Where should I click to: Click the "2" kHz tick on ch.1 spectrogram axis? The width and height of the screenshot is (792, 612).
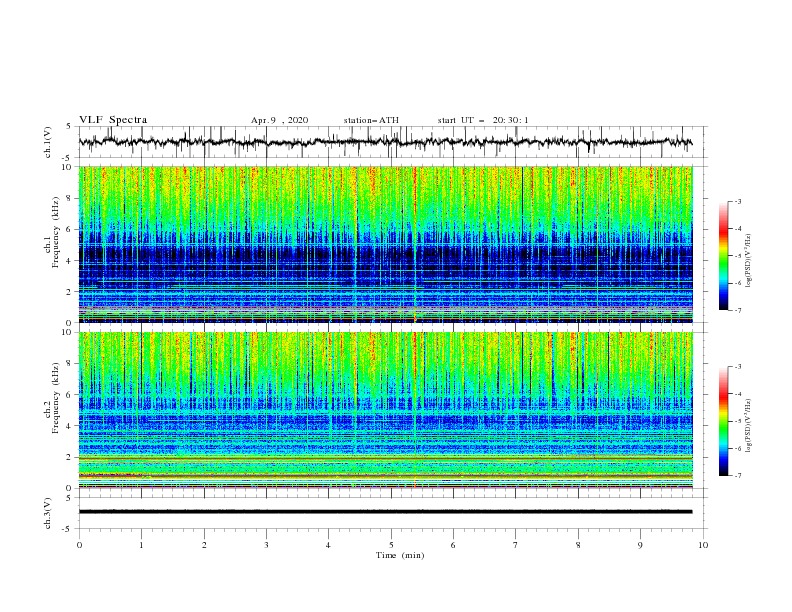[x=70, y=292]
